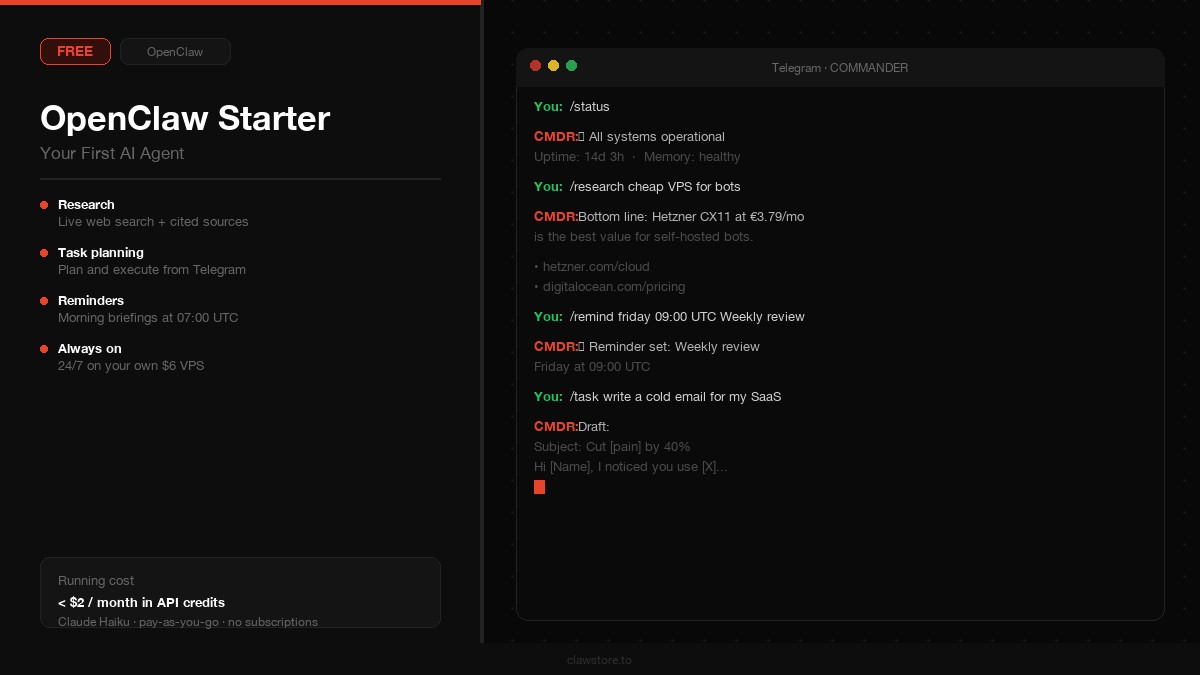Click the FREE badge
The width and height of the screenshot is (1200, 675).
pos(75,51)
